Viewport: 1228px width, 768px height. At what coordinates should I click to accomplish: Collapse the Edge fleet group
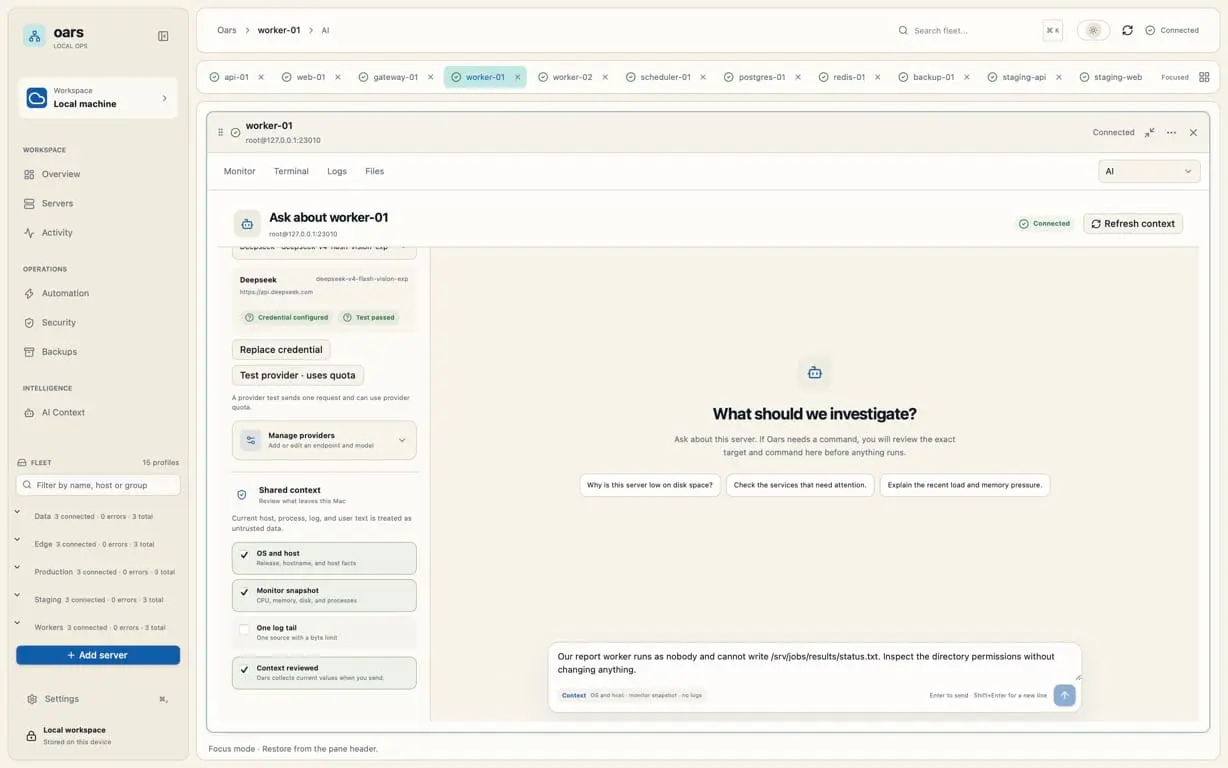[17, 540]
